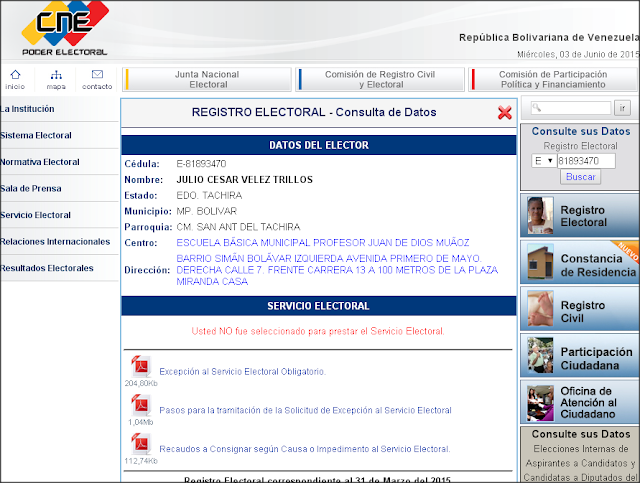The height and width of the screenshot is (483, 640).
Task: Click the 204,80Kb file size label
Action: (x=141, y=383)
